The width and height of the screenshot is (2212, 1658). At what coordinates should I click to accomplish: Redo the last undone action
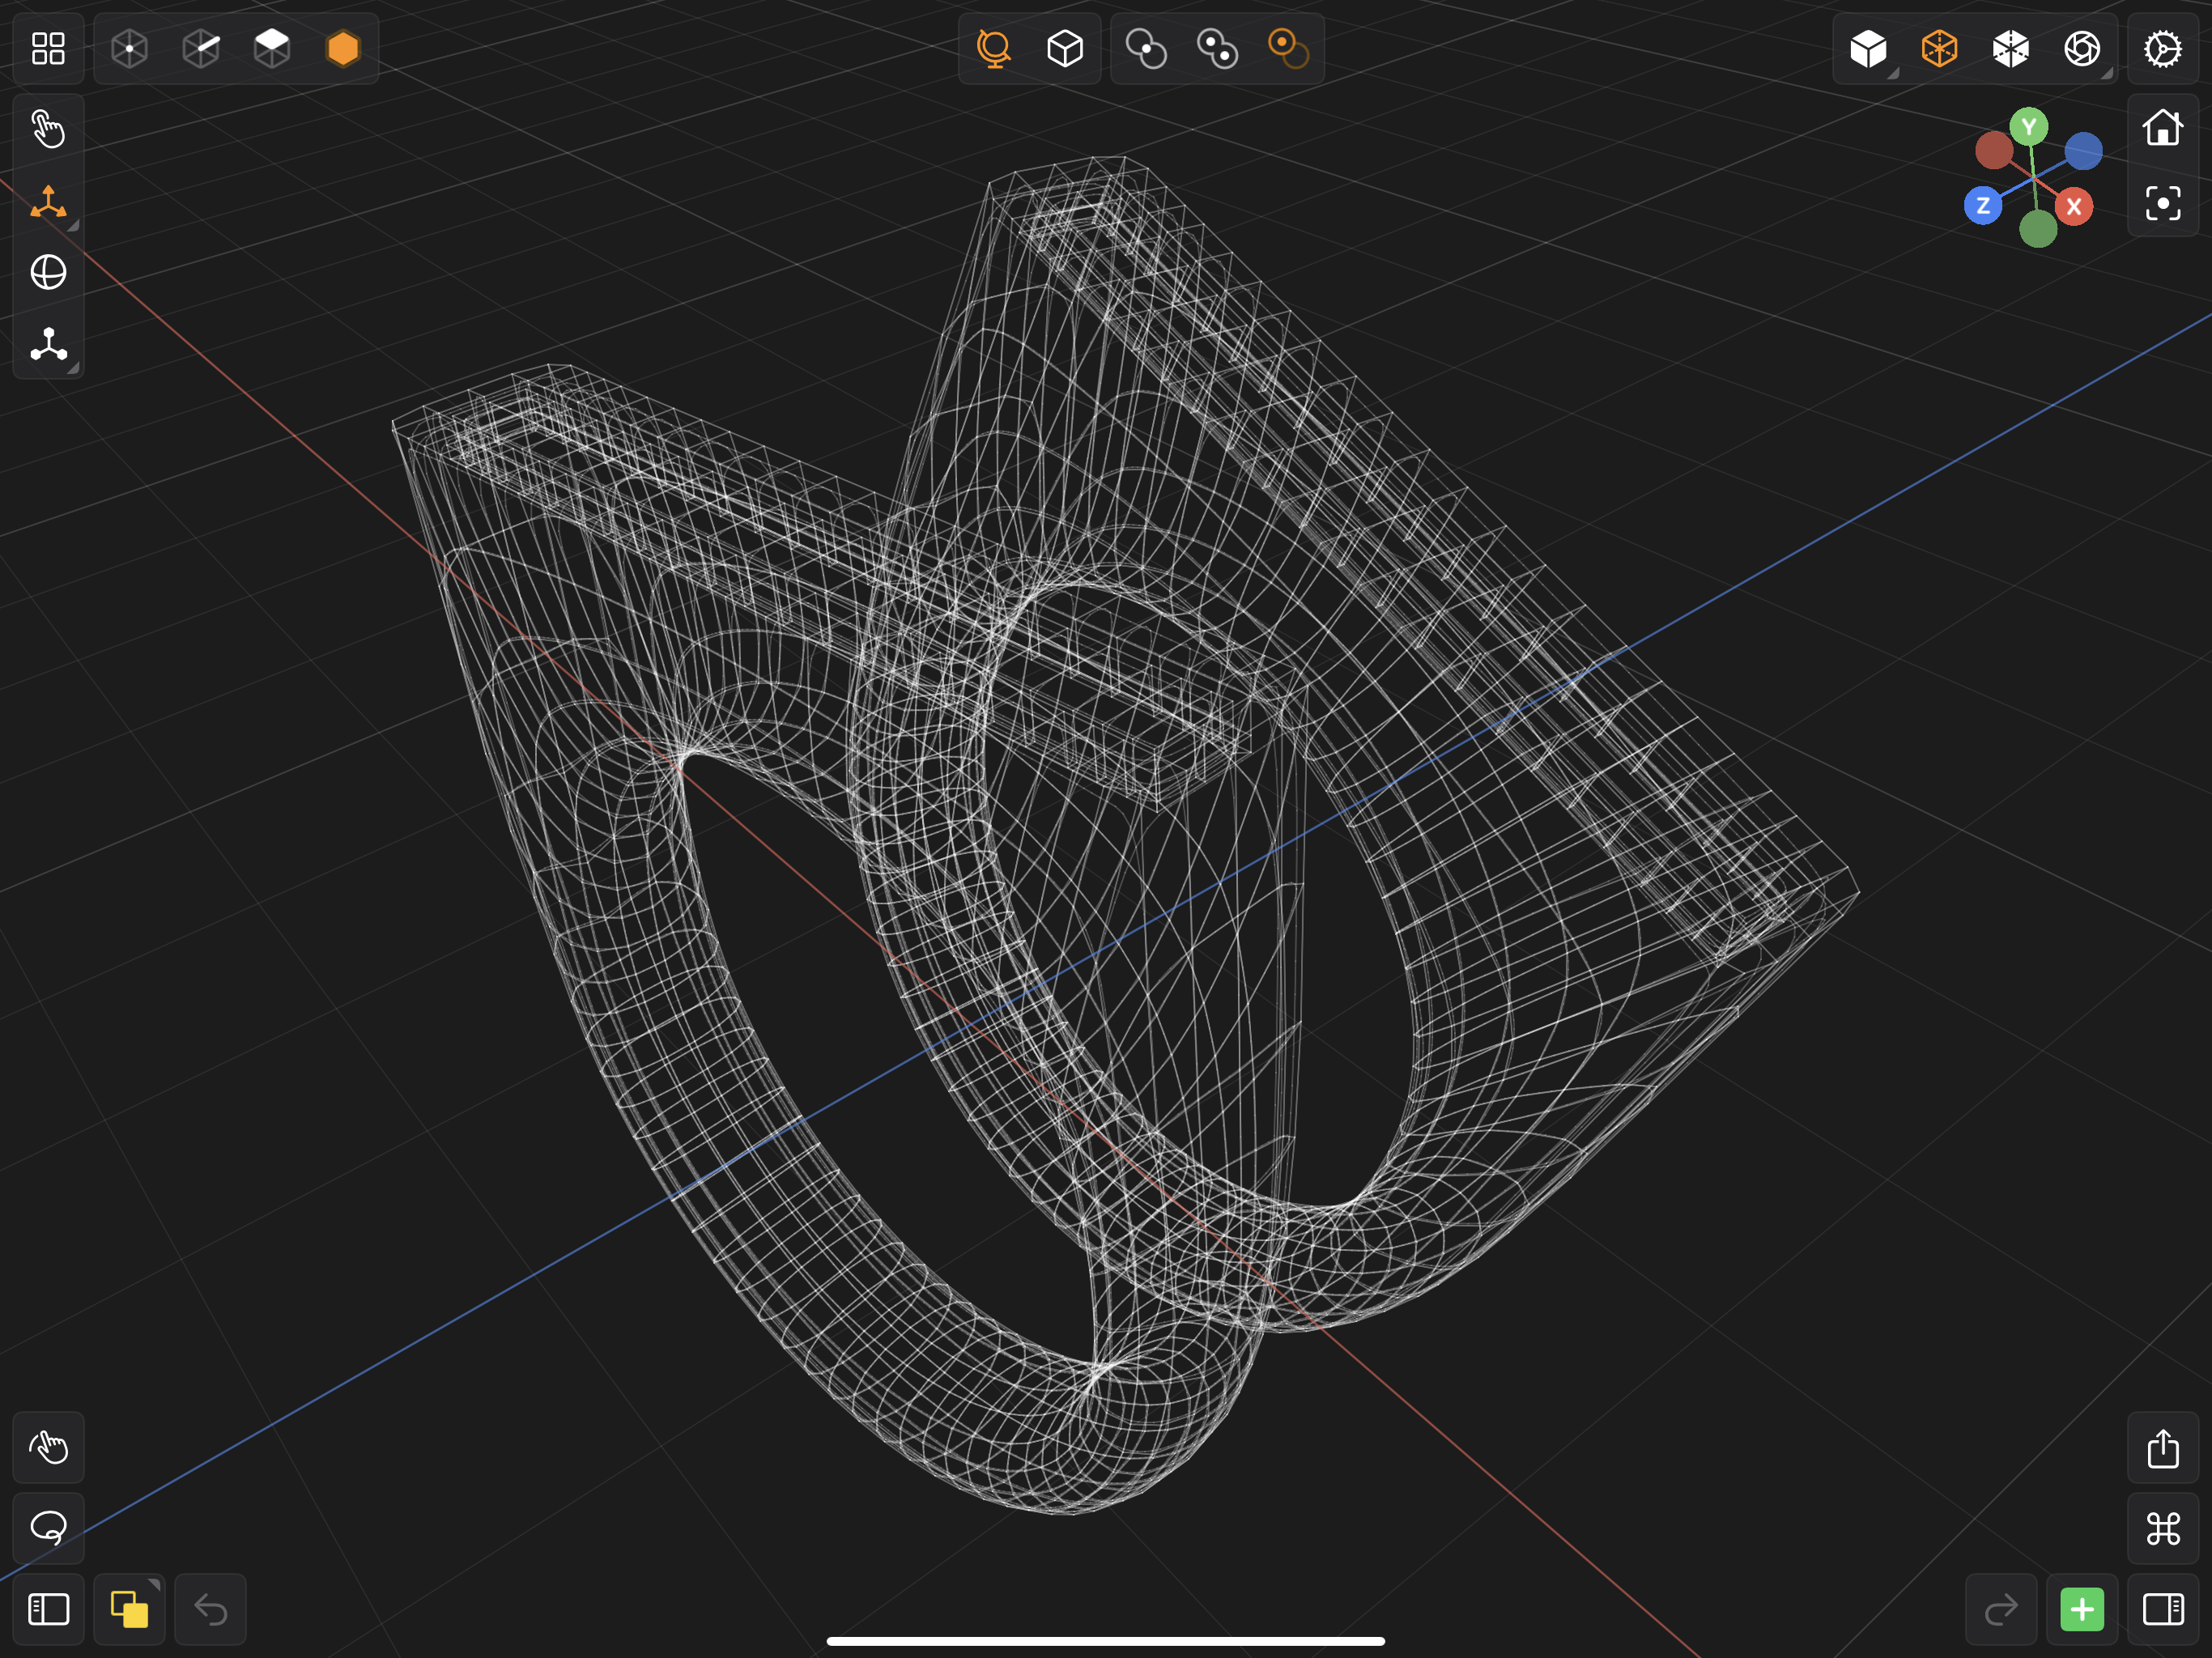(2001, 1609)
